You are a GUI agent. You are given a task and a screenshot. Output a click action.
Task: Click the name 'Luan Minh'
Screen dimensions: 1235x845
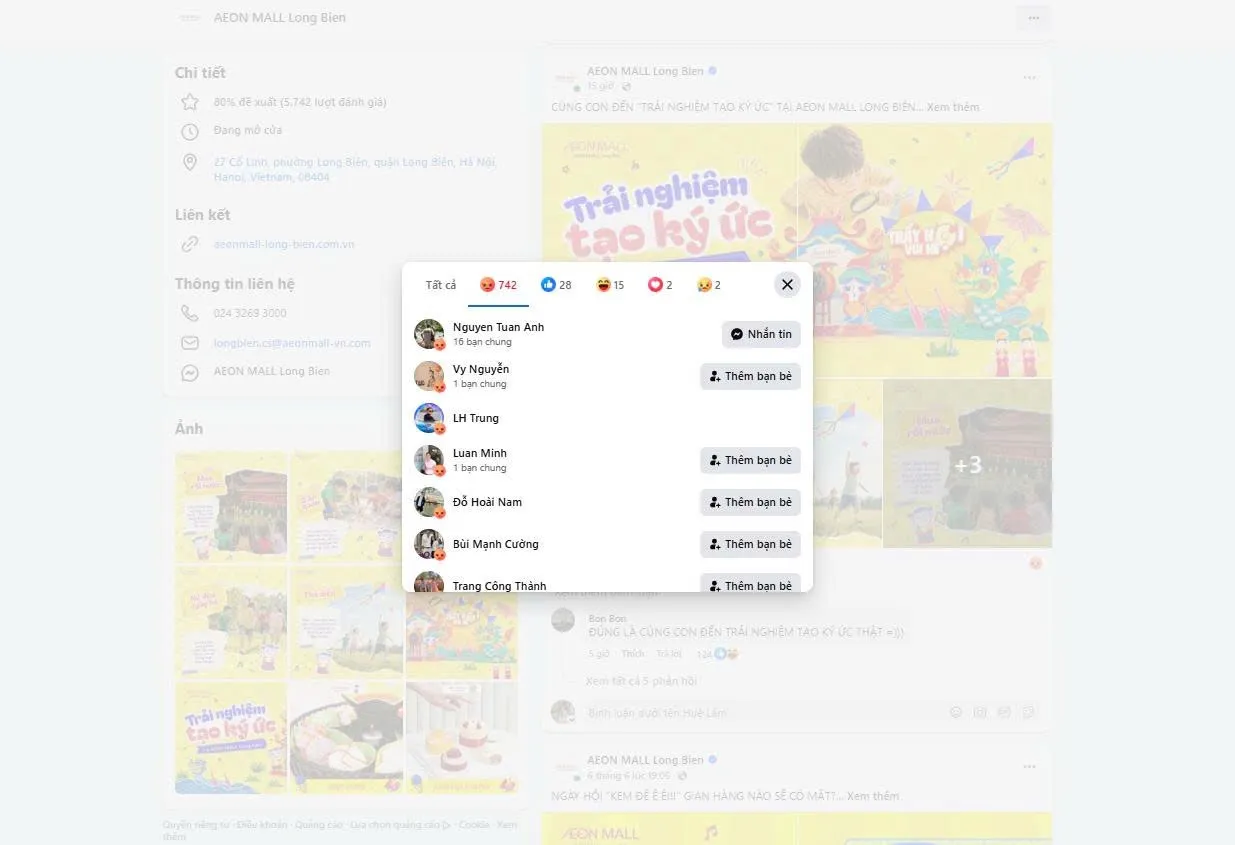(480, 453)
